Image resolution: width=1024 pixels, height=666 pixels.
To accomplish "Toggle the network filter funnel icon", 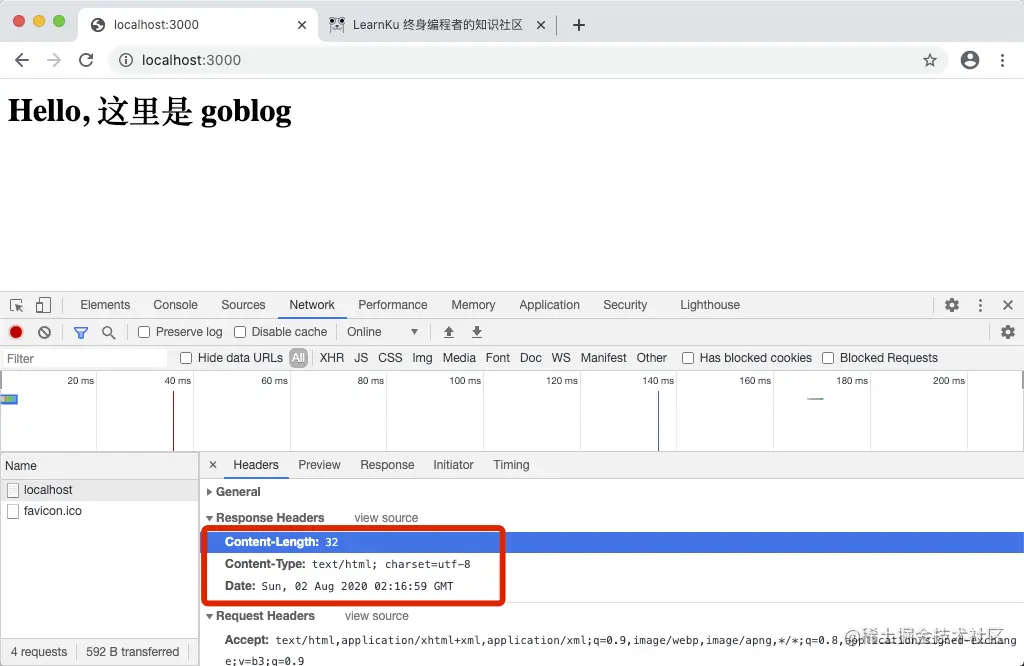I will [x=81, y=332].
